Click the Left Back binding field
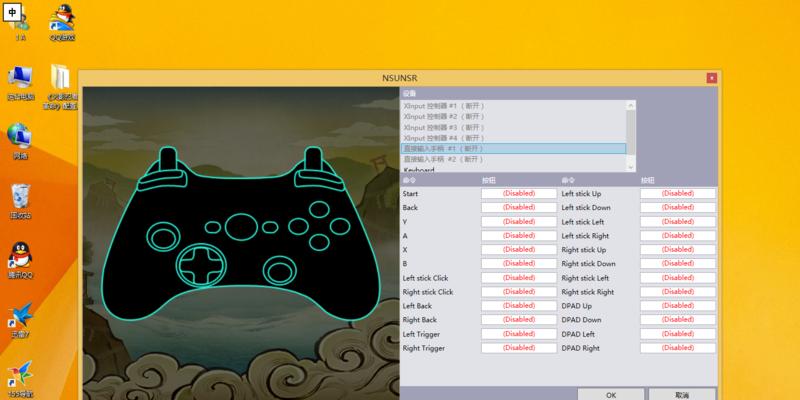Viewport: 800px width, 400px height. [519, 306]
